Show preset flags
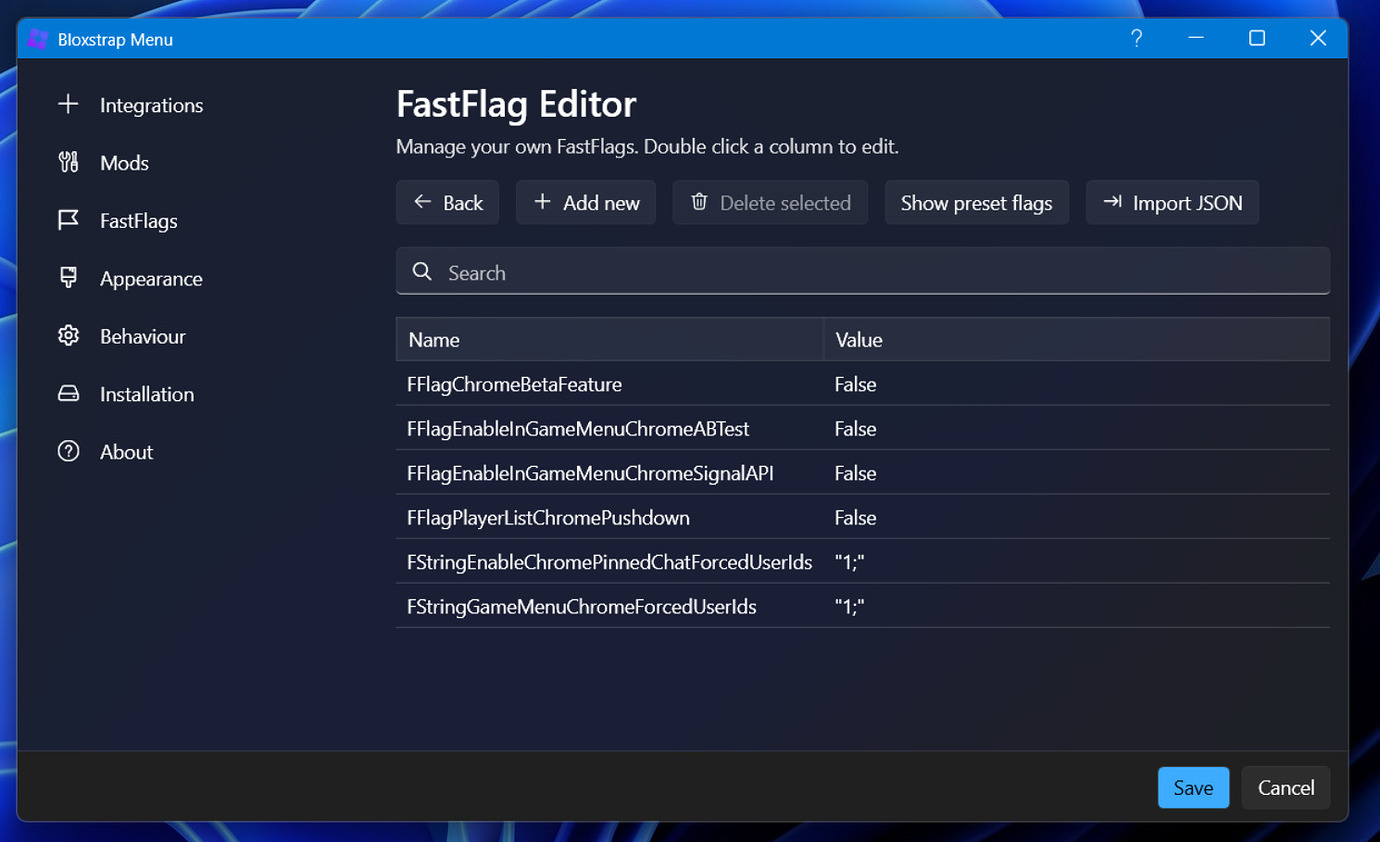This screenshot has height=842, width=1380. (x=976, y=203)
